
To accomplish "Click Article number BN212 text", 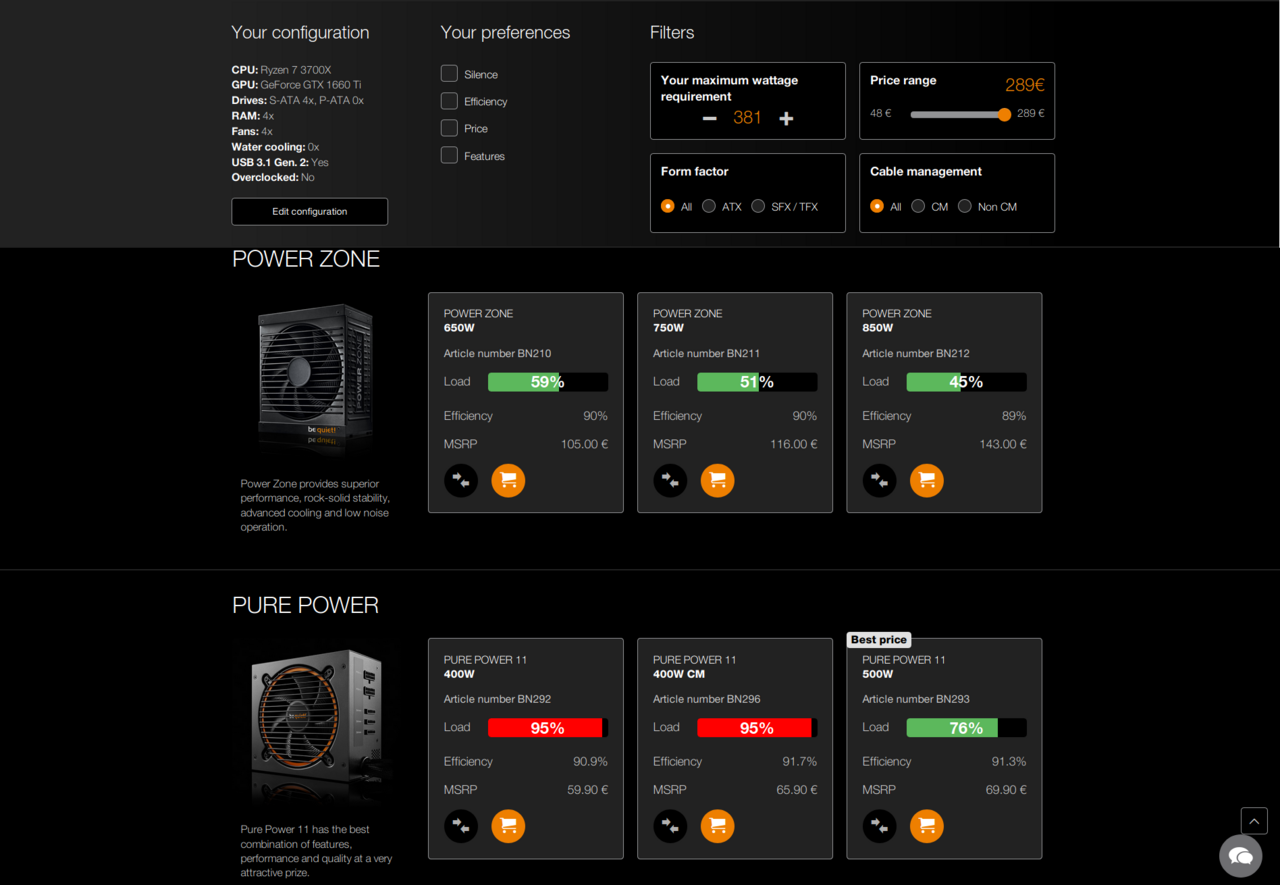I will (x=916, y=353).
